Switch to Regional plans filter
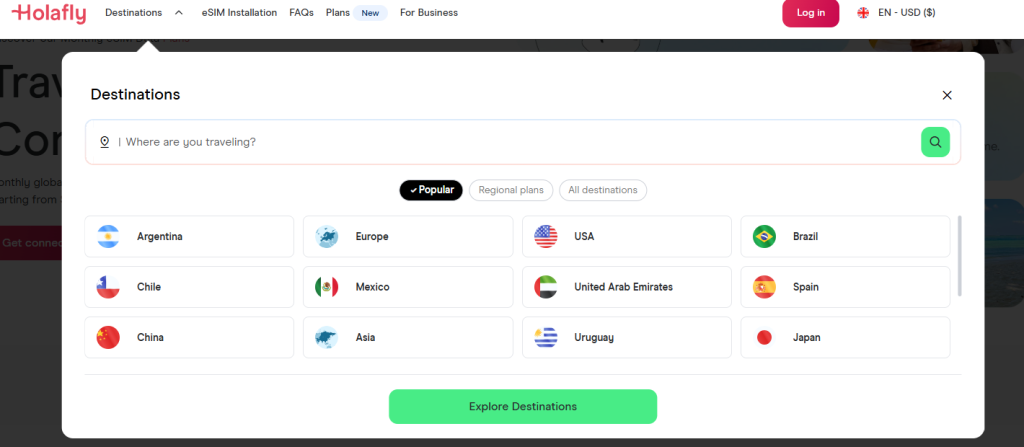This screenshot has width=1024, height=447. click(x=510, y=190)
